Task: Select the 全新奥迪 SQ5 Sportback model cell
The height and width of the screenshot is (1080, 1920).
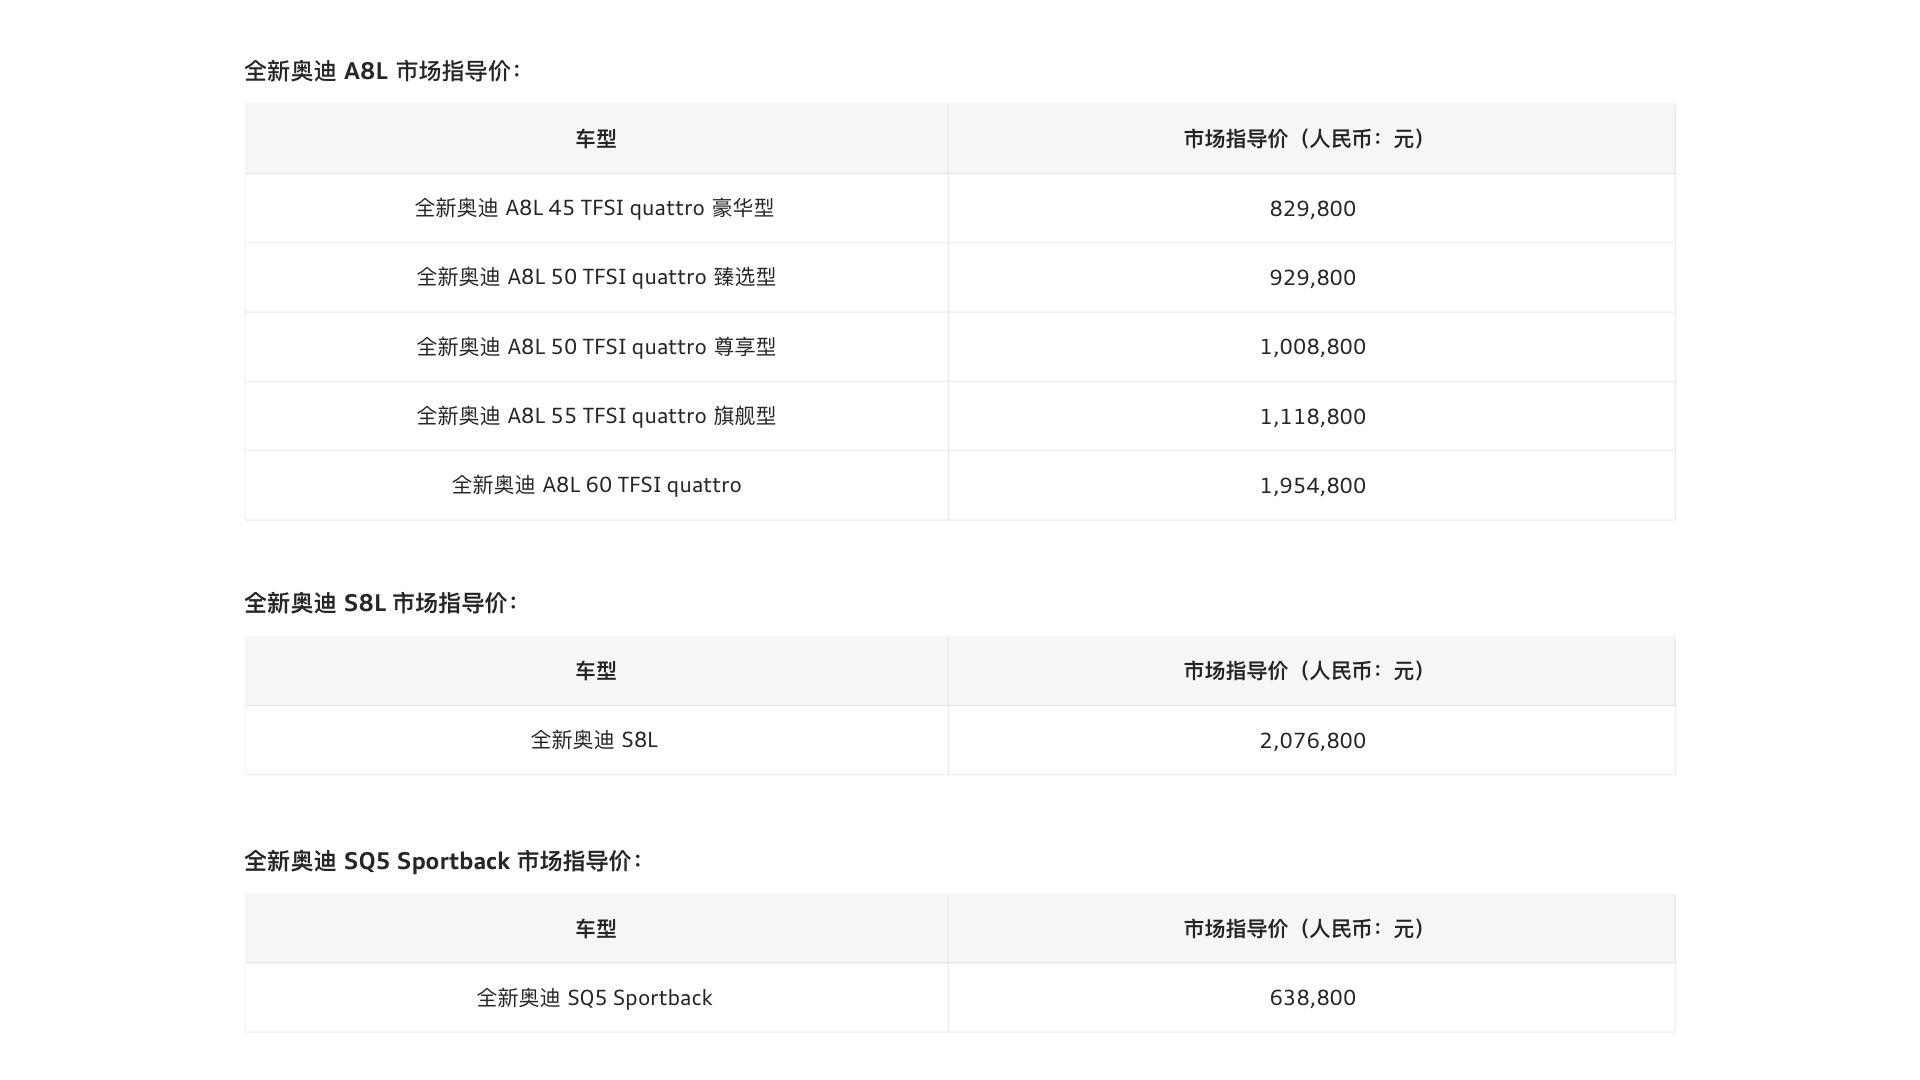Action: [x=594, y=998]
